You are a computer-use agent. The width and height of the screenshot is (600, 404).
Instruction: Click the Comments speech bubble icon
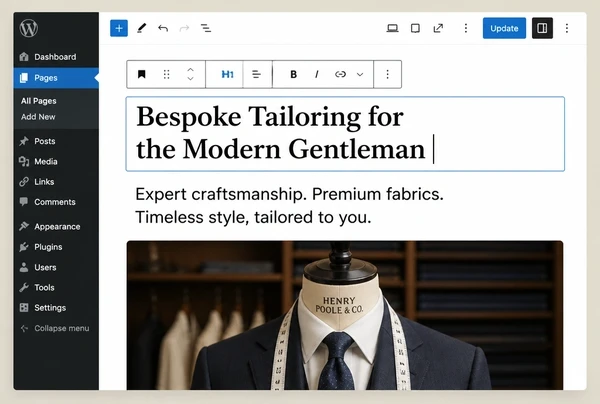click(x=24, y=202)
